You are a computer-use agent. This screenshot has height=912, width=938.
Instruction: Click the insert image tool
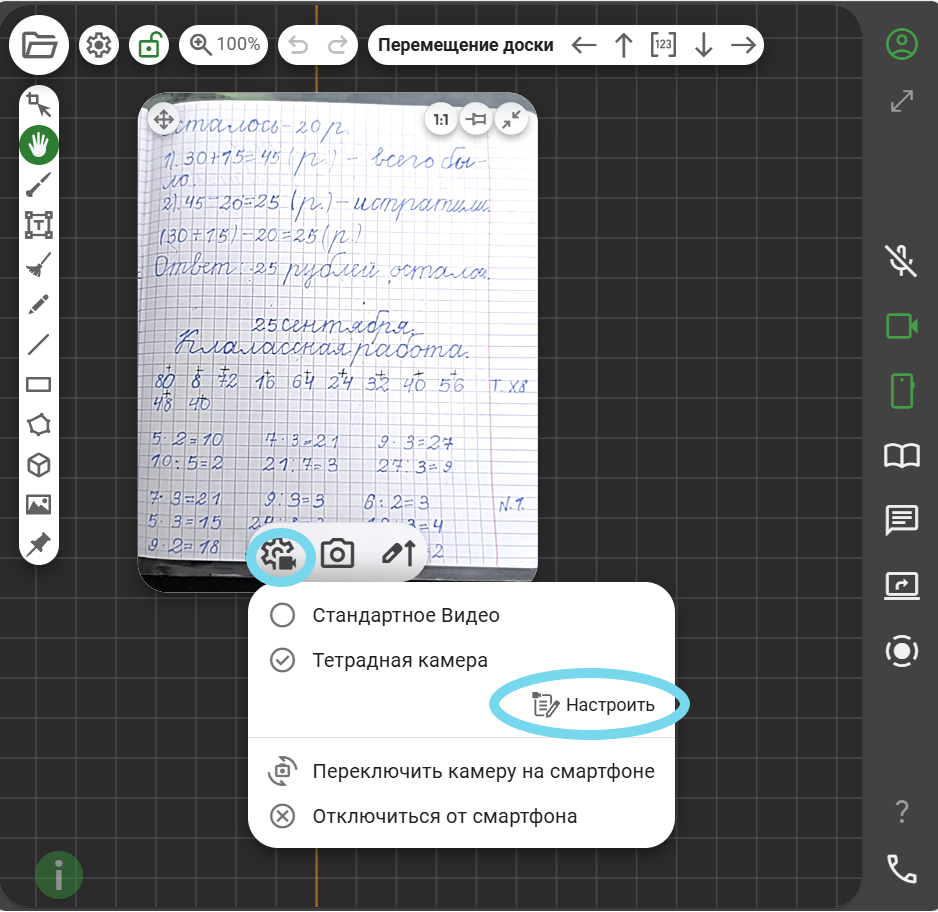point(39,505)
